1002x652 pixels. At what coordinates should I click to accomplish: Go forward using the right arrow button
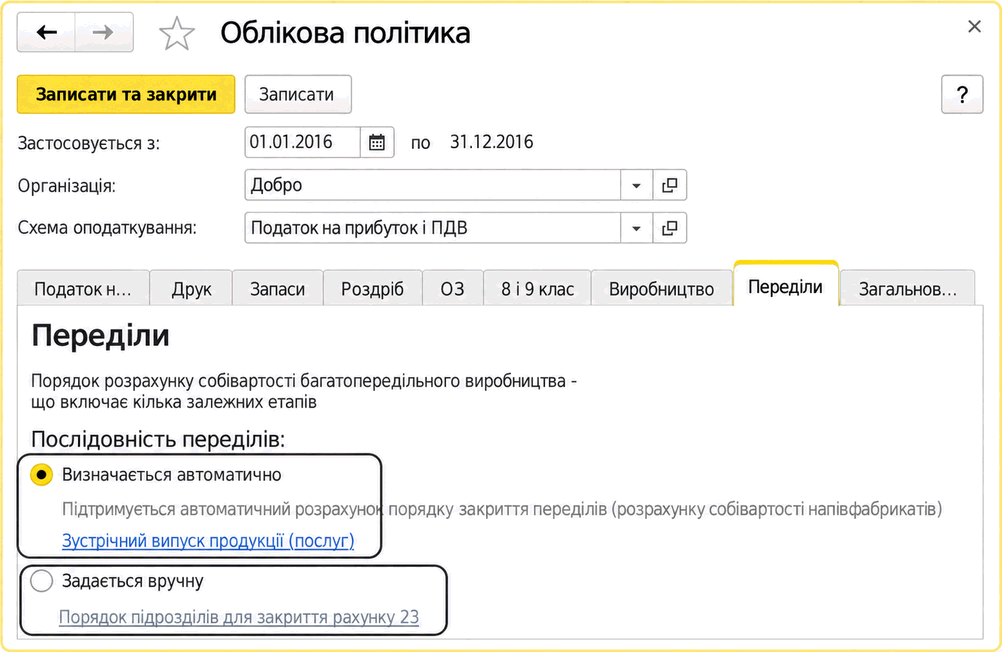coord(104,32)
